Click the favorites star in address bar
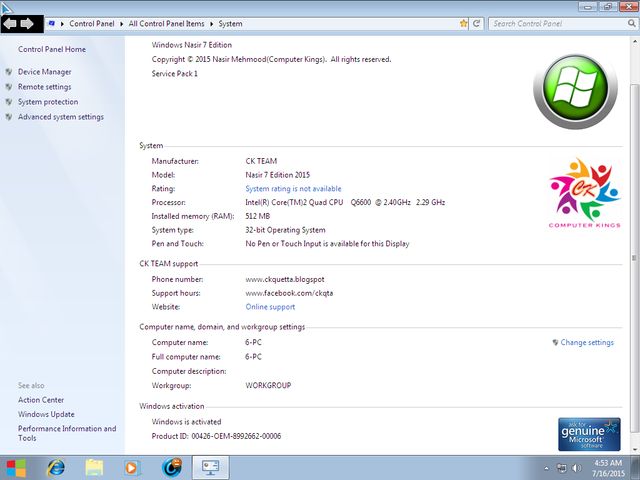The width and height of the screenshot is (640, 480). (x=463, y=24)
